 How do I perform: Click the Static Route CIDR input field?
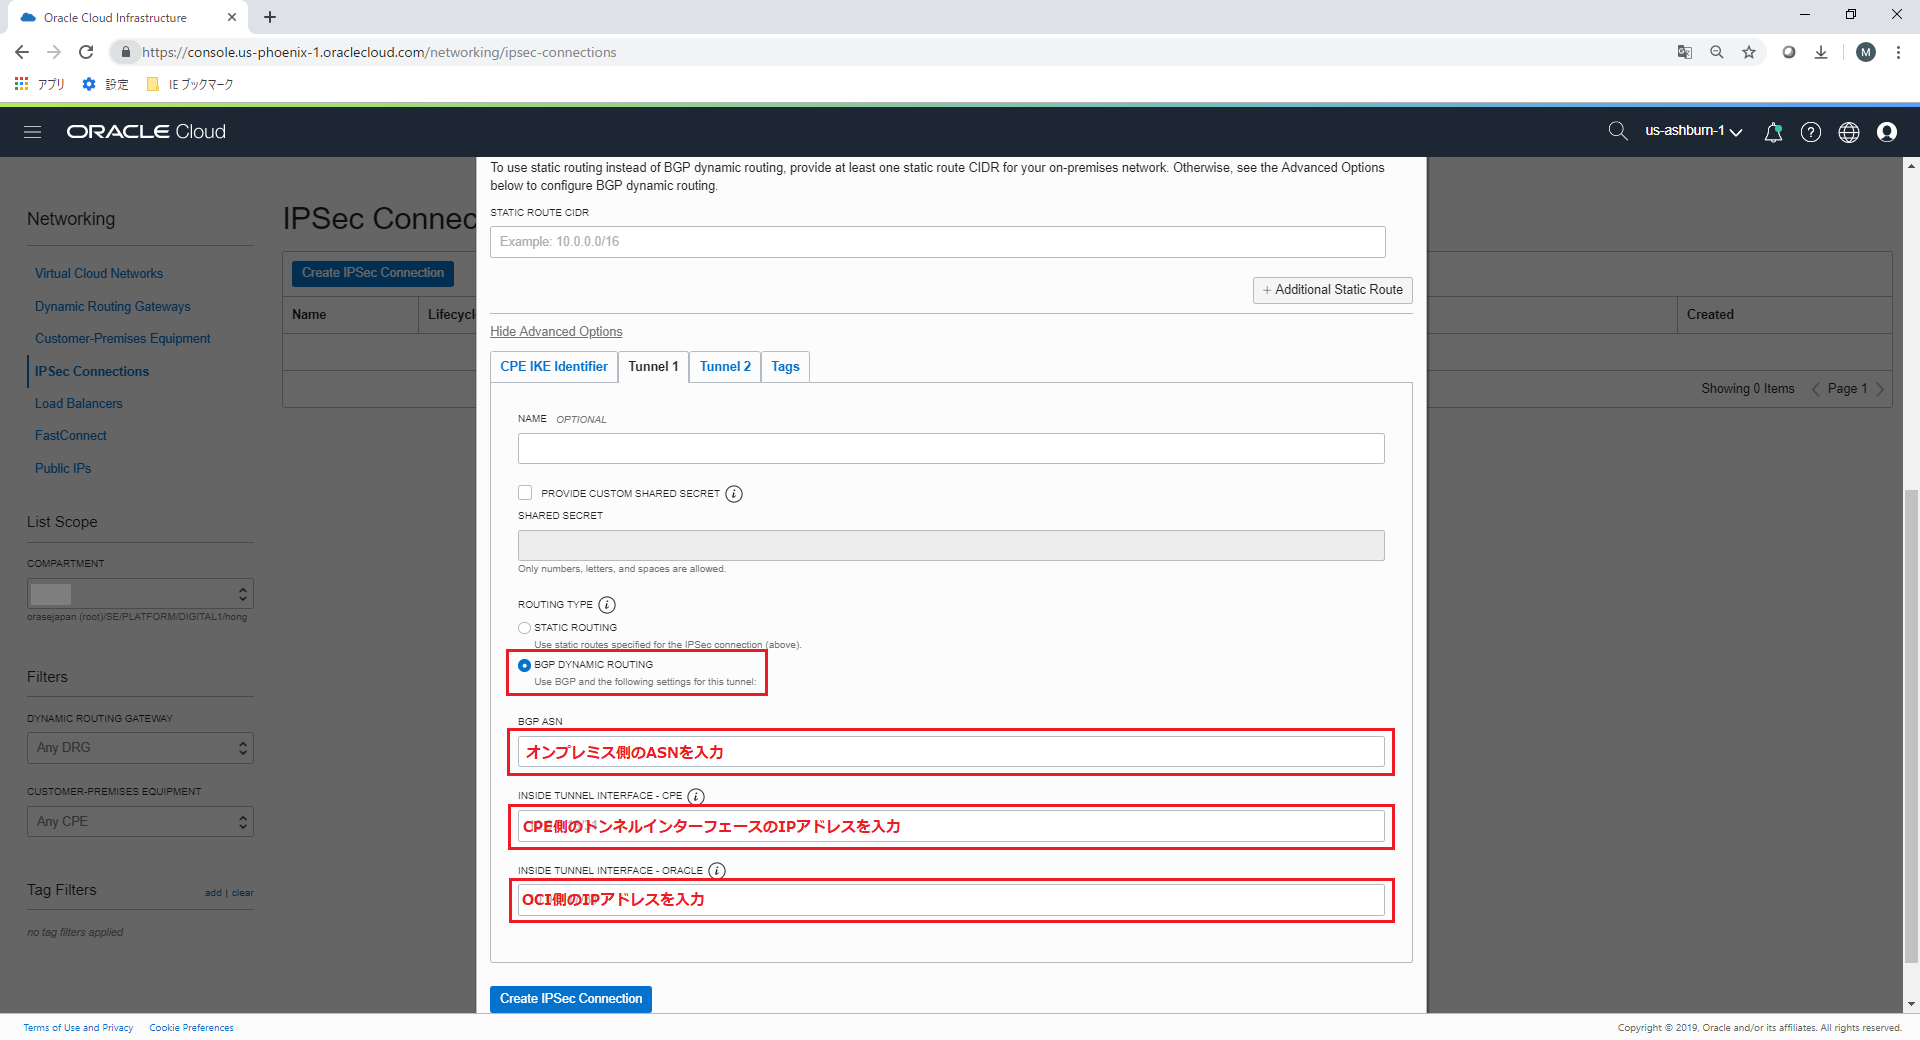point(938,242)
